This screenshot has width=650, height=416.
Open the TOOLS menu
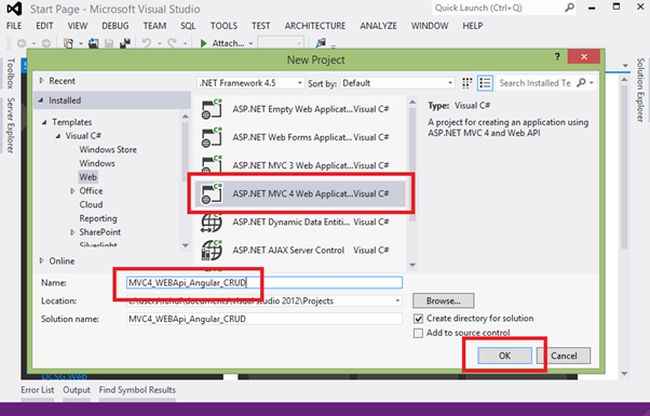pos(224,26)
